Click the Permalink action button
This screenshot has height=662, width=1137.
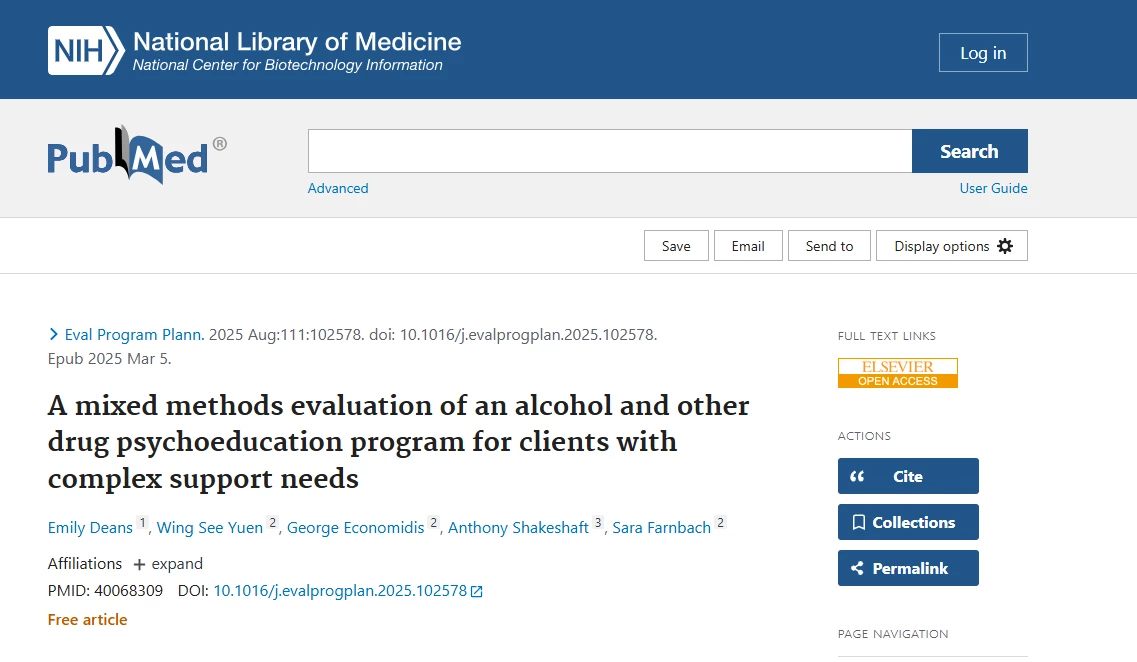pyautogui.click(x=908, y=568)
